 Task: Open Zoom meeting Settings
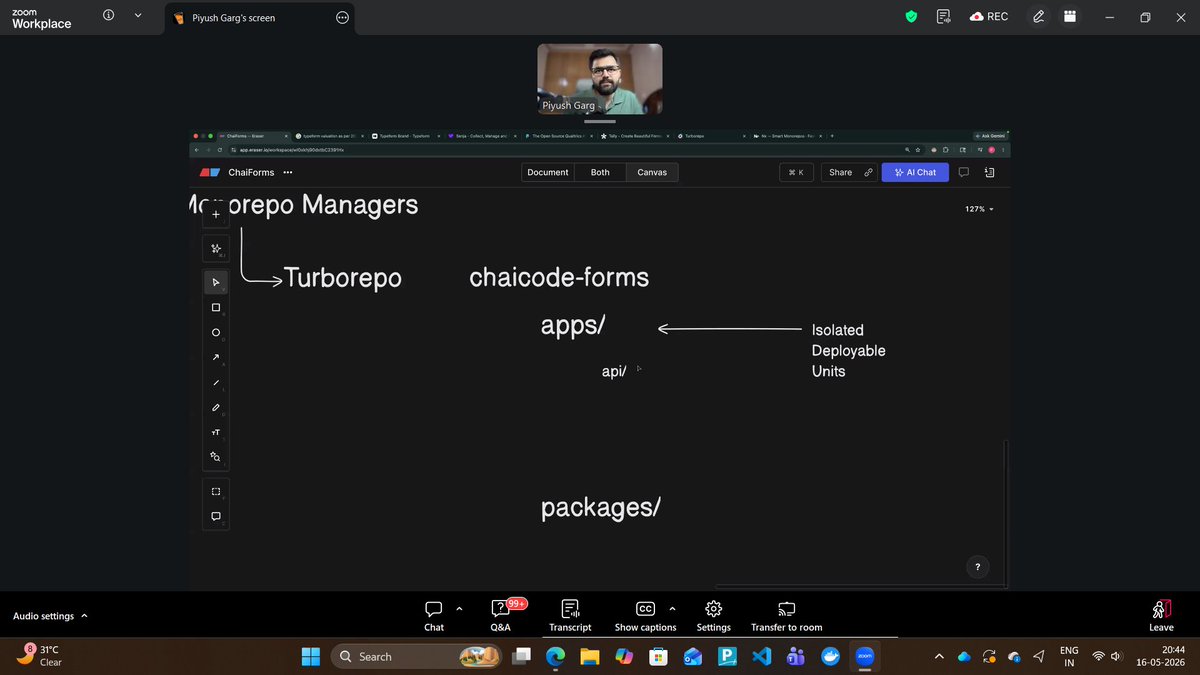(714, 615)
